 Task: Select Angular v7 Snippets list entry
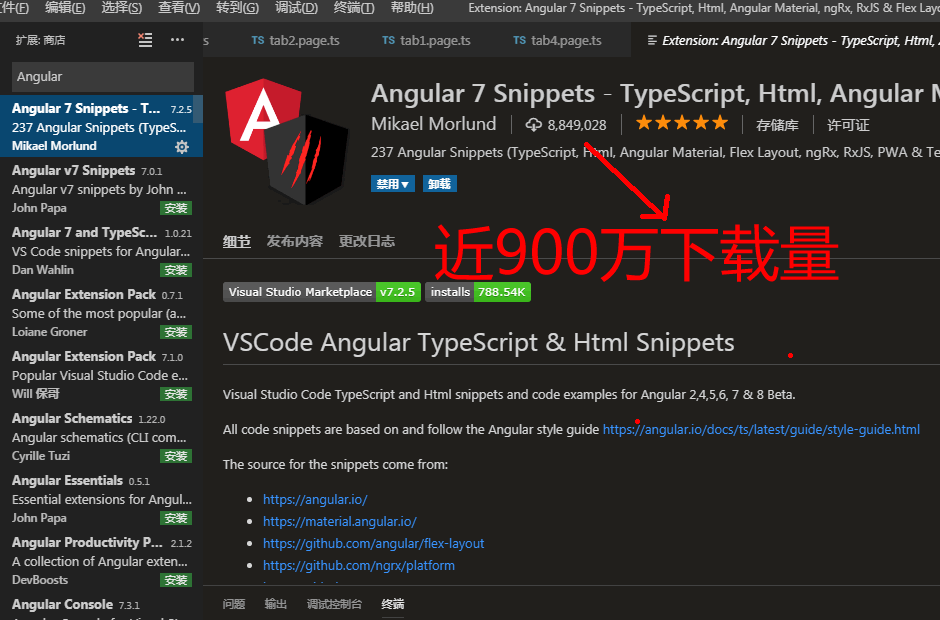(101, 188)
